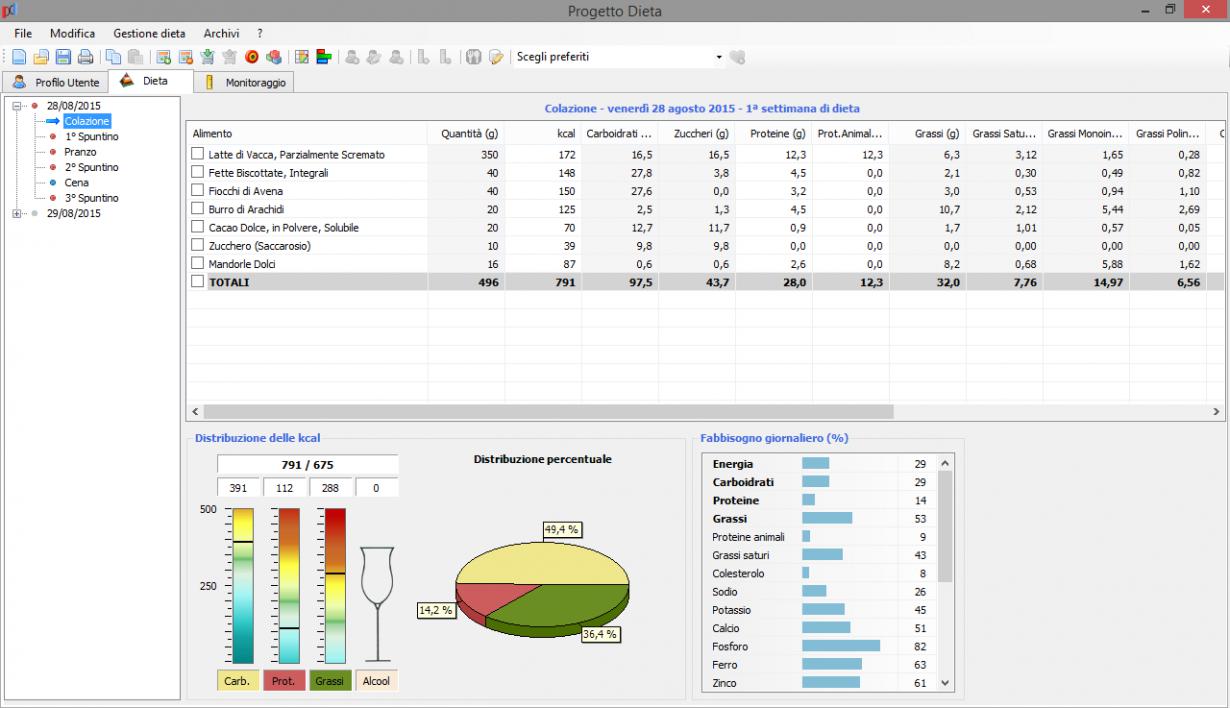Click the copy icon in toolbar
The image size is (1230, 708).
tap(113, 57)
